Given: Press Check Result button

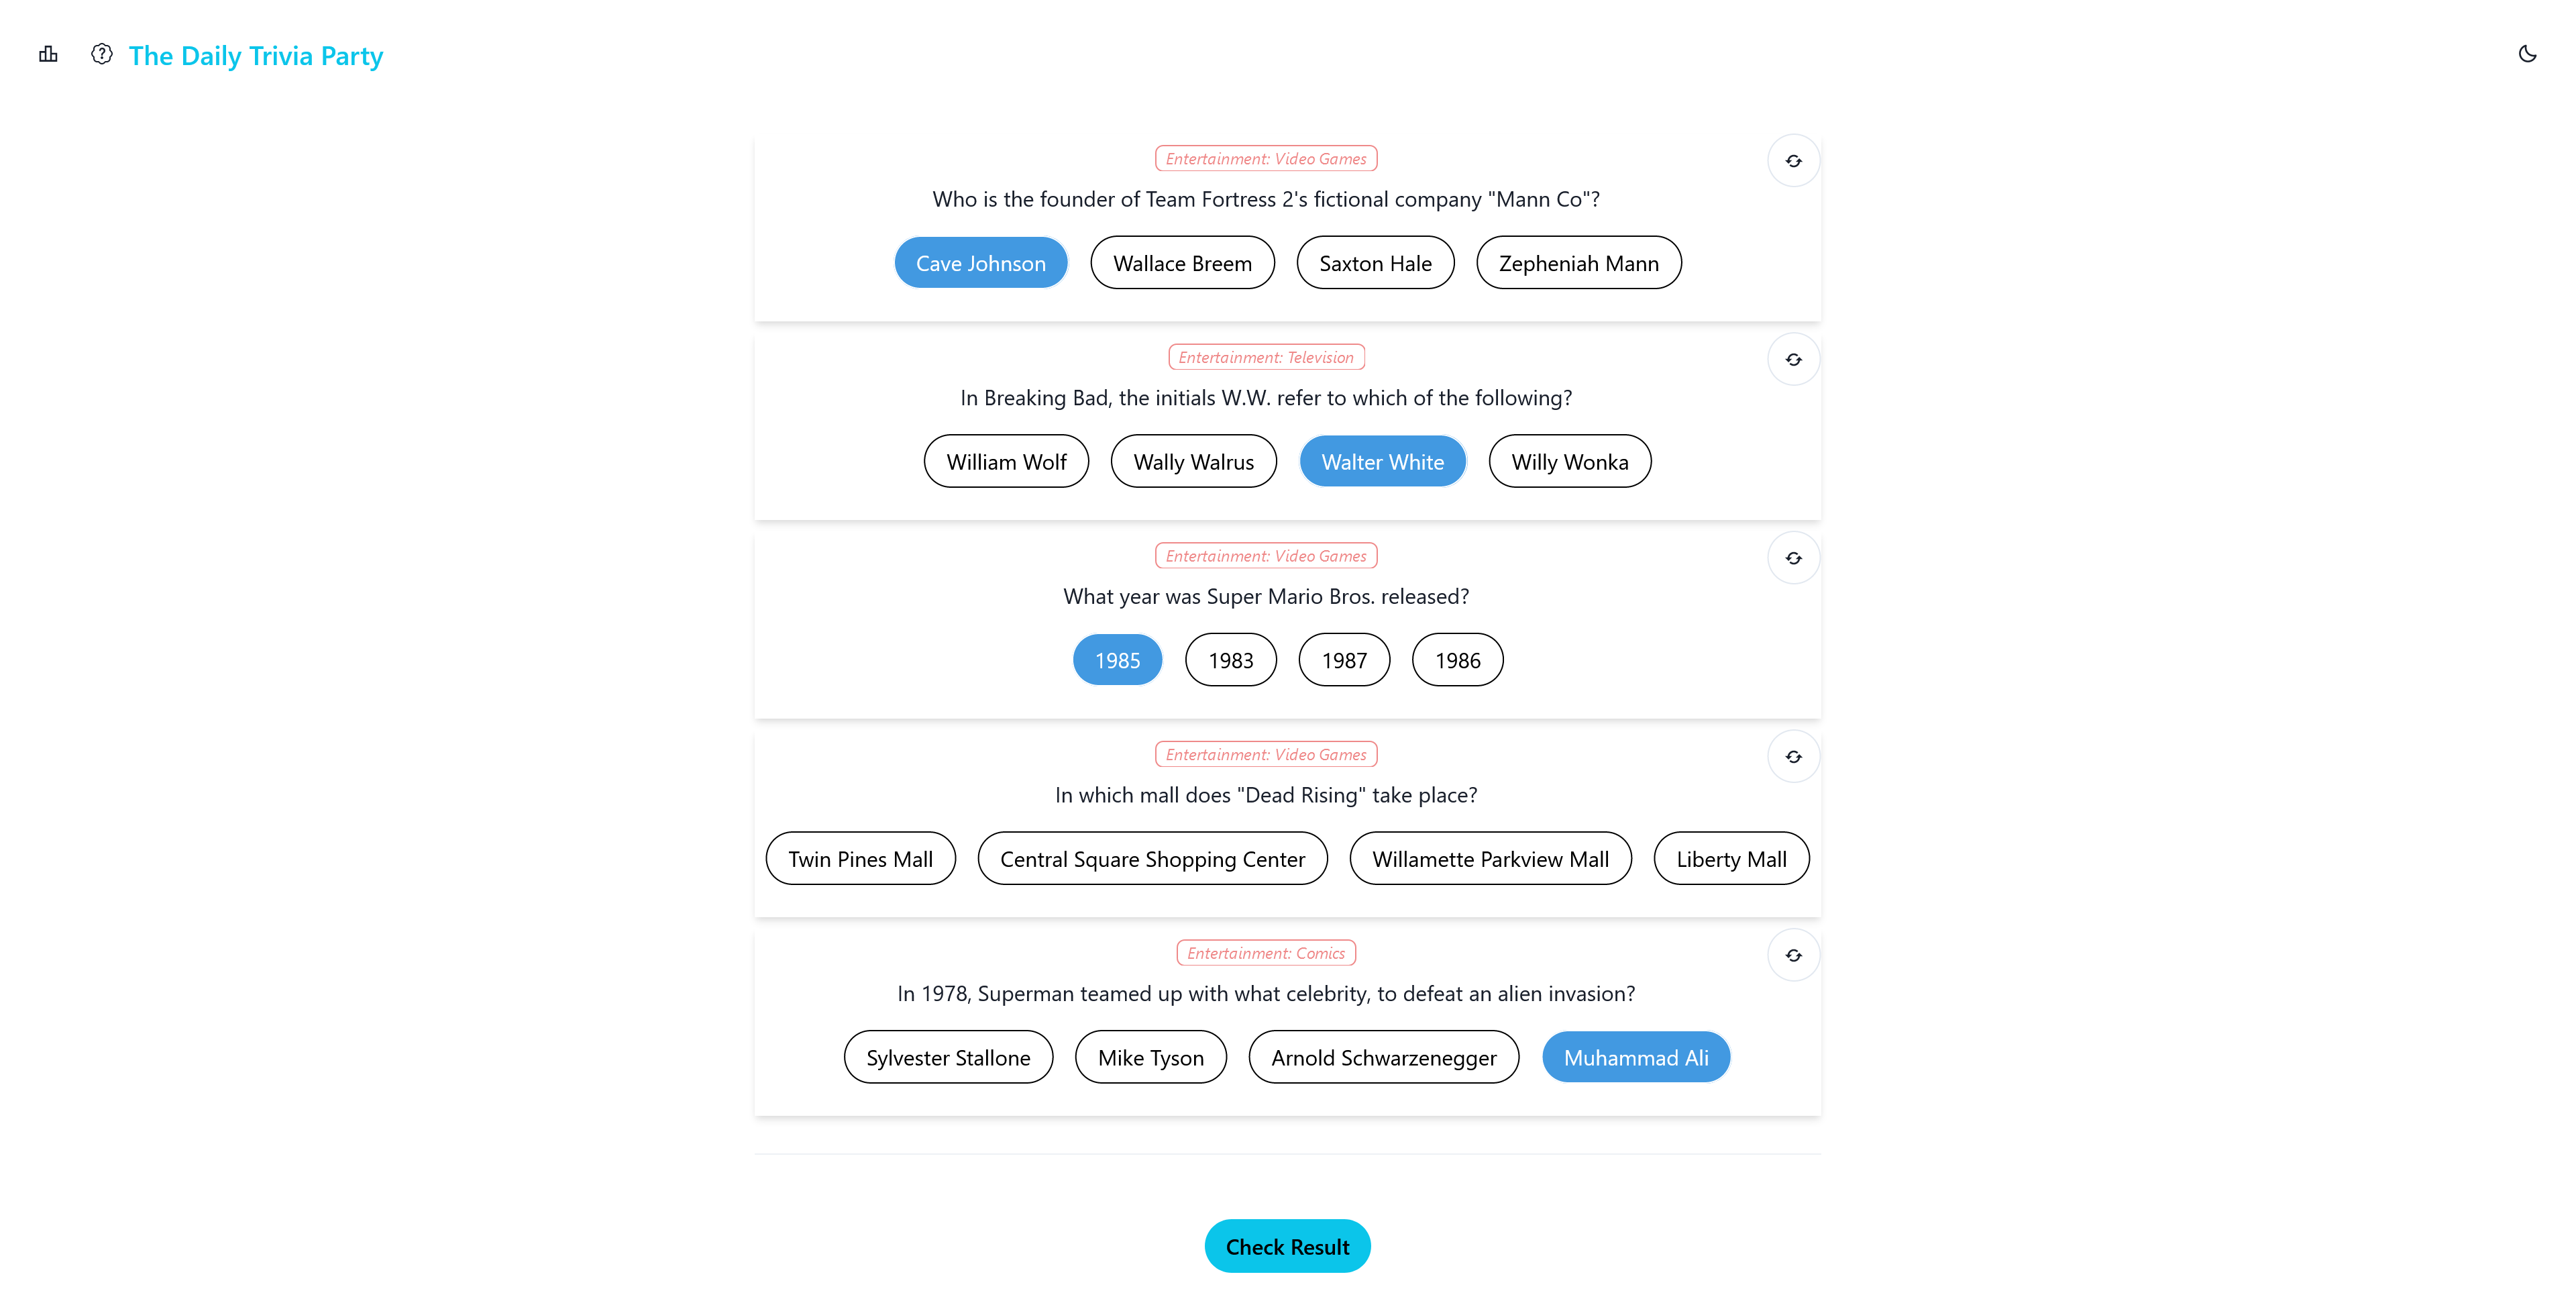Looking at the screenshot, I should (1288, 1246).
